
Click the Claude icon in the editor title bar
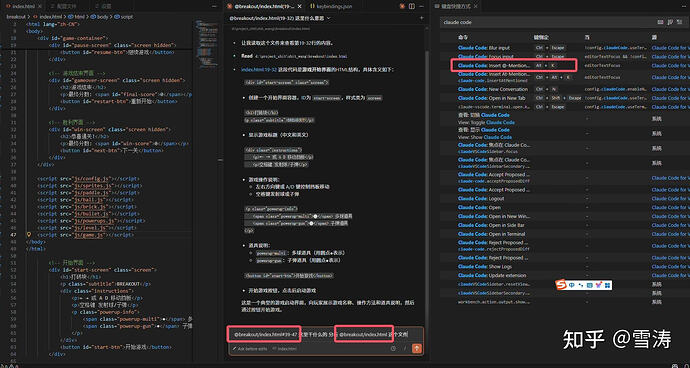(402, 7)
